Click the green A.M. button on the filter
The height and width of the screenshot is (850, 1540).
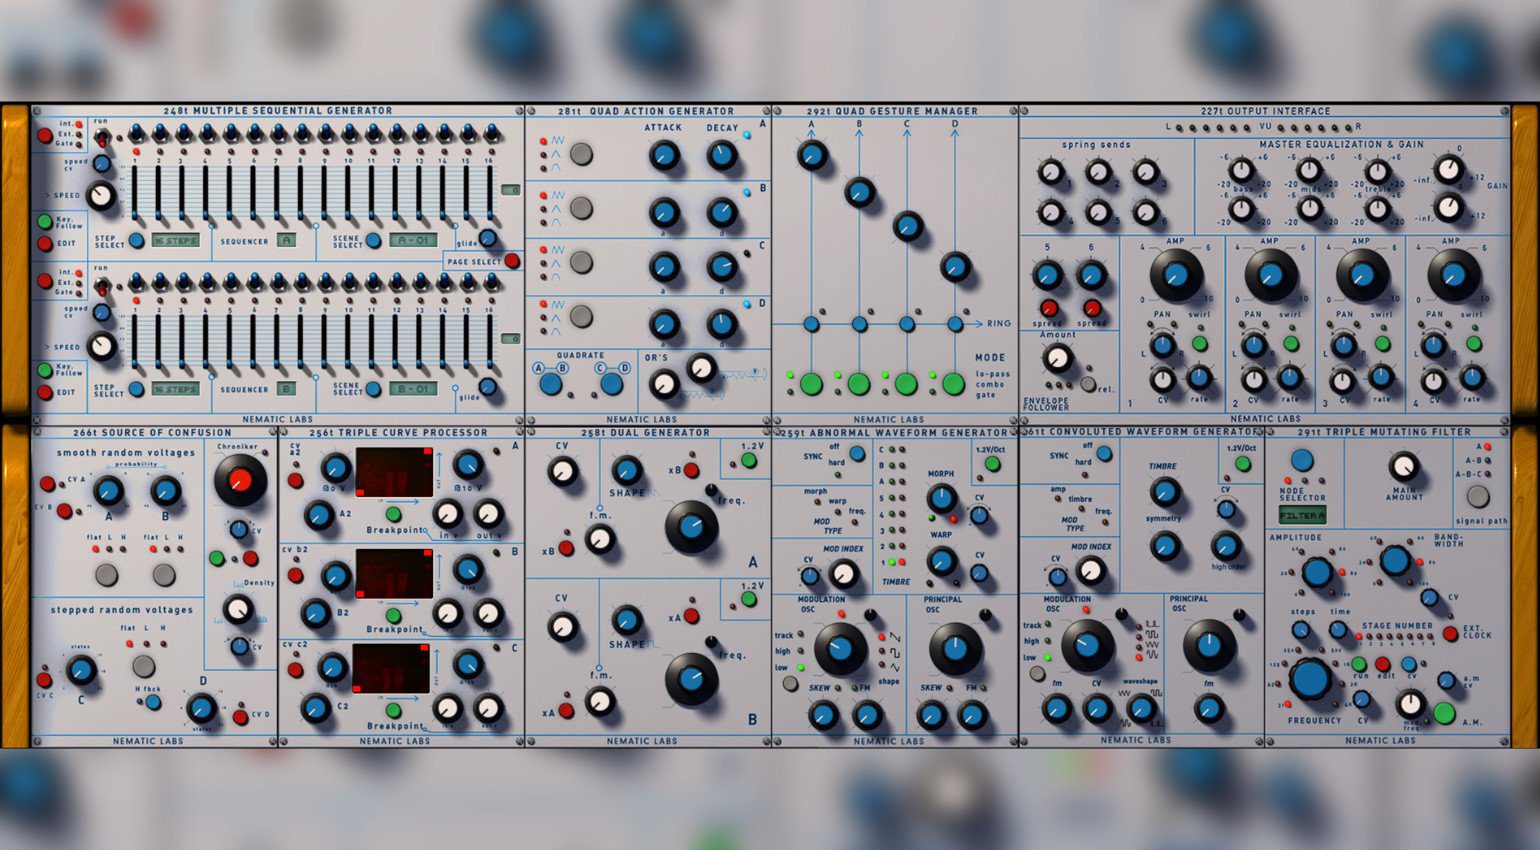coord(1443,712)
